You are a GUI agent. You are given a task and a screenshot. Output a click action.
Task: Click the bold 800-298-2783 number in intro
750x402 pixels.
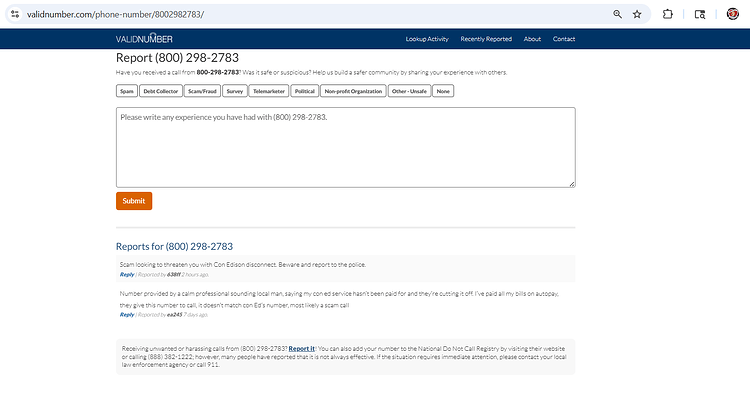[x=218, y=72]
